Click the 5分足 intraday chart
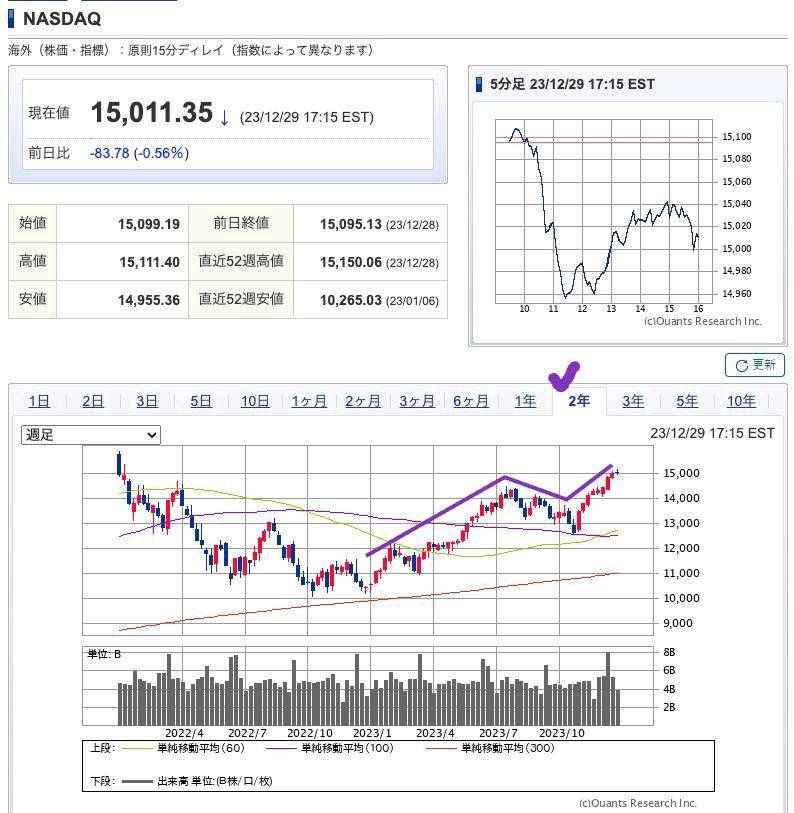 604,211
